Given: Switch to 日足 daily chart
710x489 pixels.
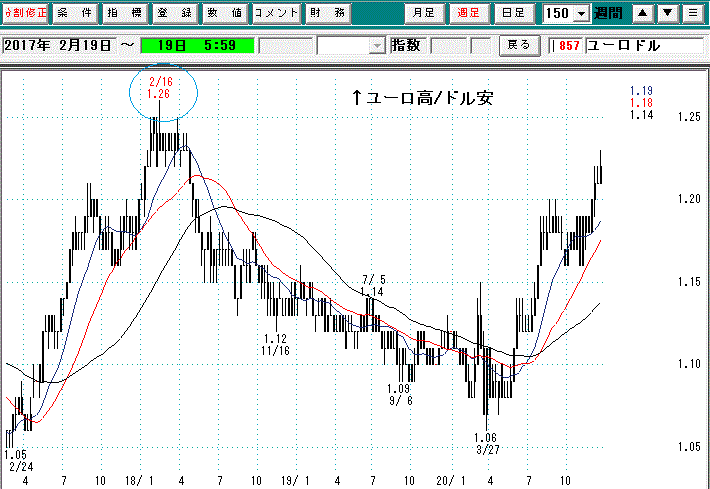Looking at the screenshot, I should 513,14.
